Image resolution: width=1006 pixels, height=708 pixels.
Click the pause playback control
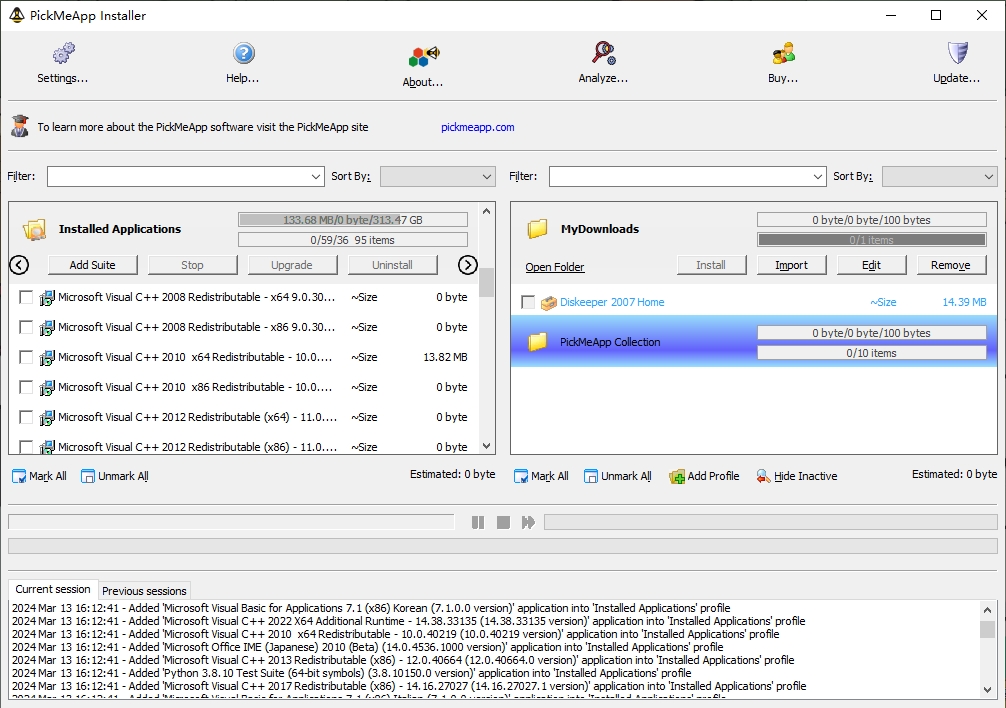478,522
